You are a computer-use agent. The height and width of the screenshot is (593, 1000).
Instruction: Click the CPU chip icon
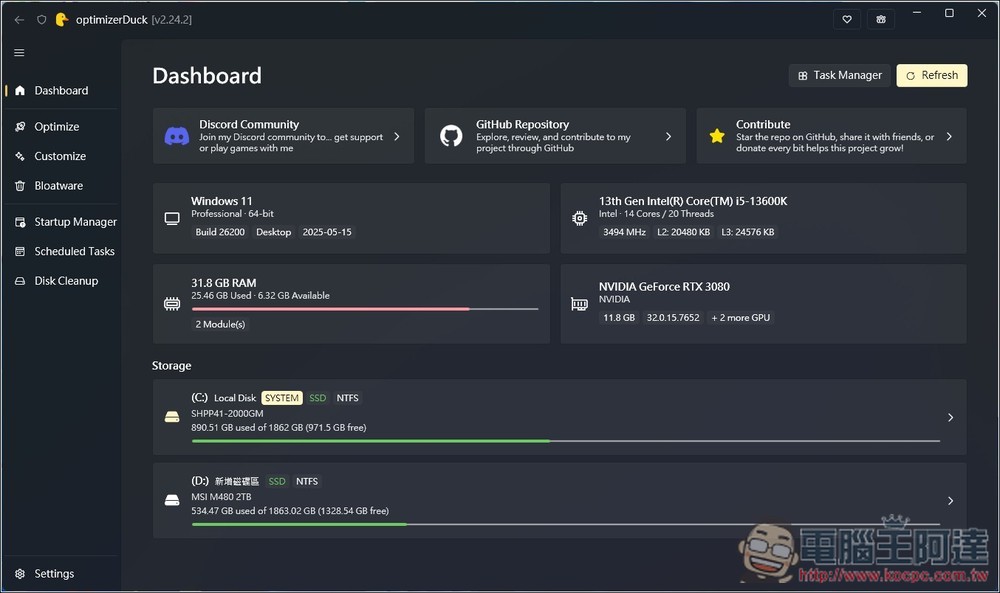click(579, 219)
